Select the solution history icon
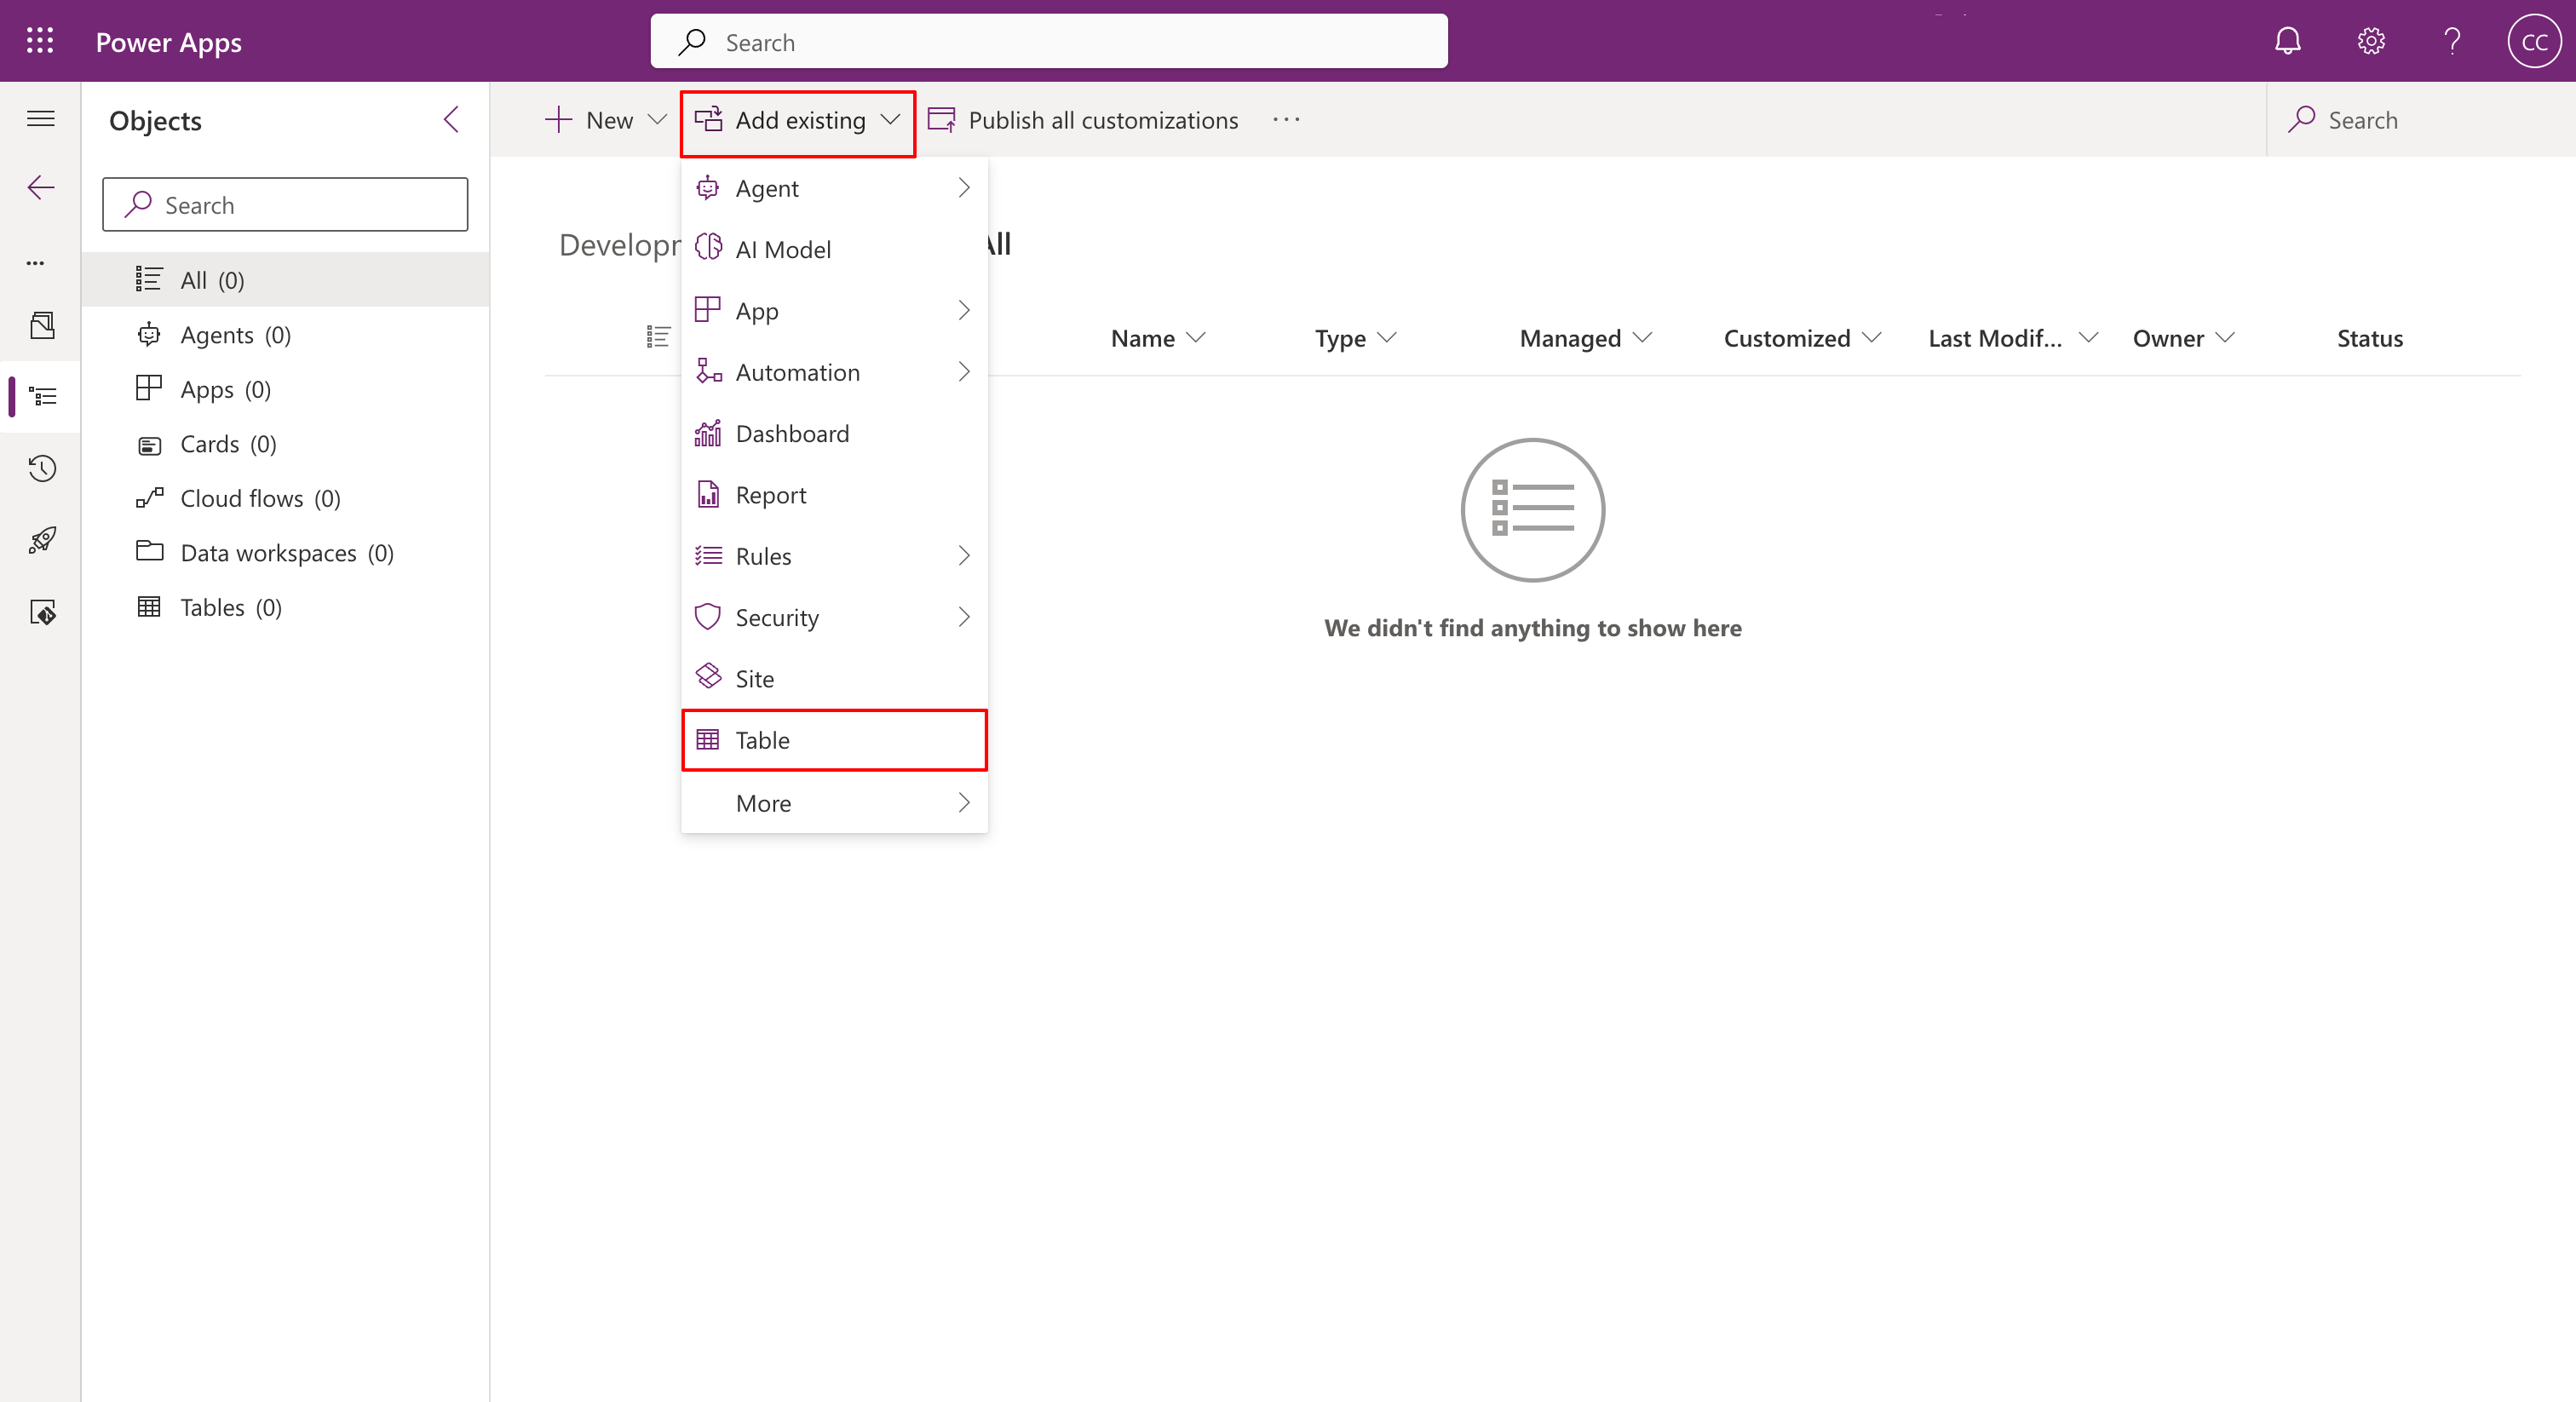Viewport: 2576px width, 1402px height. [41, 468]
